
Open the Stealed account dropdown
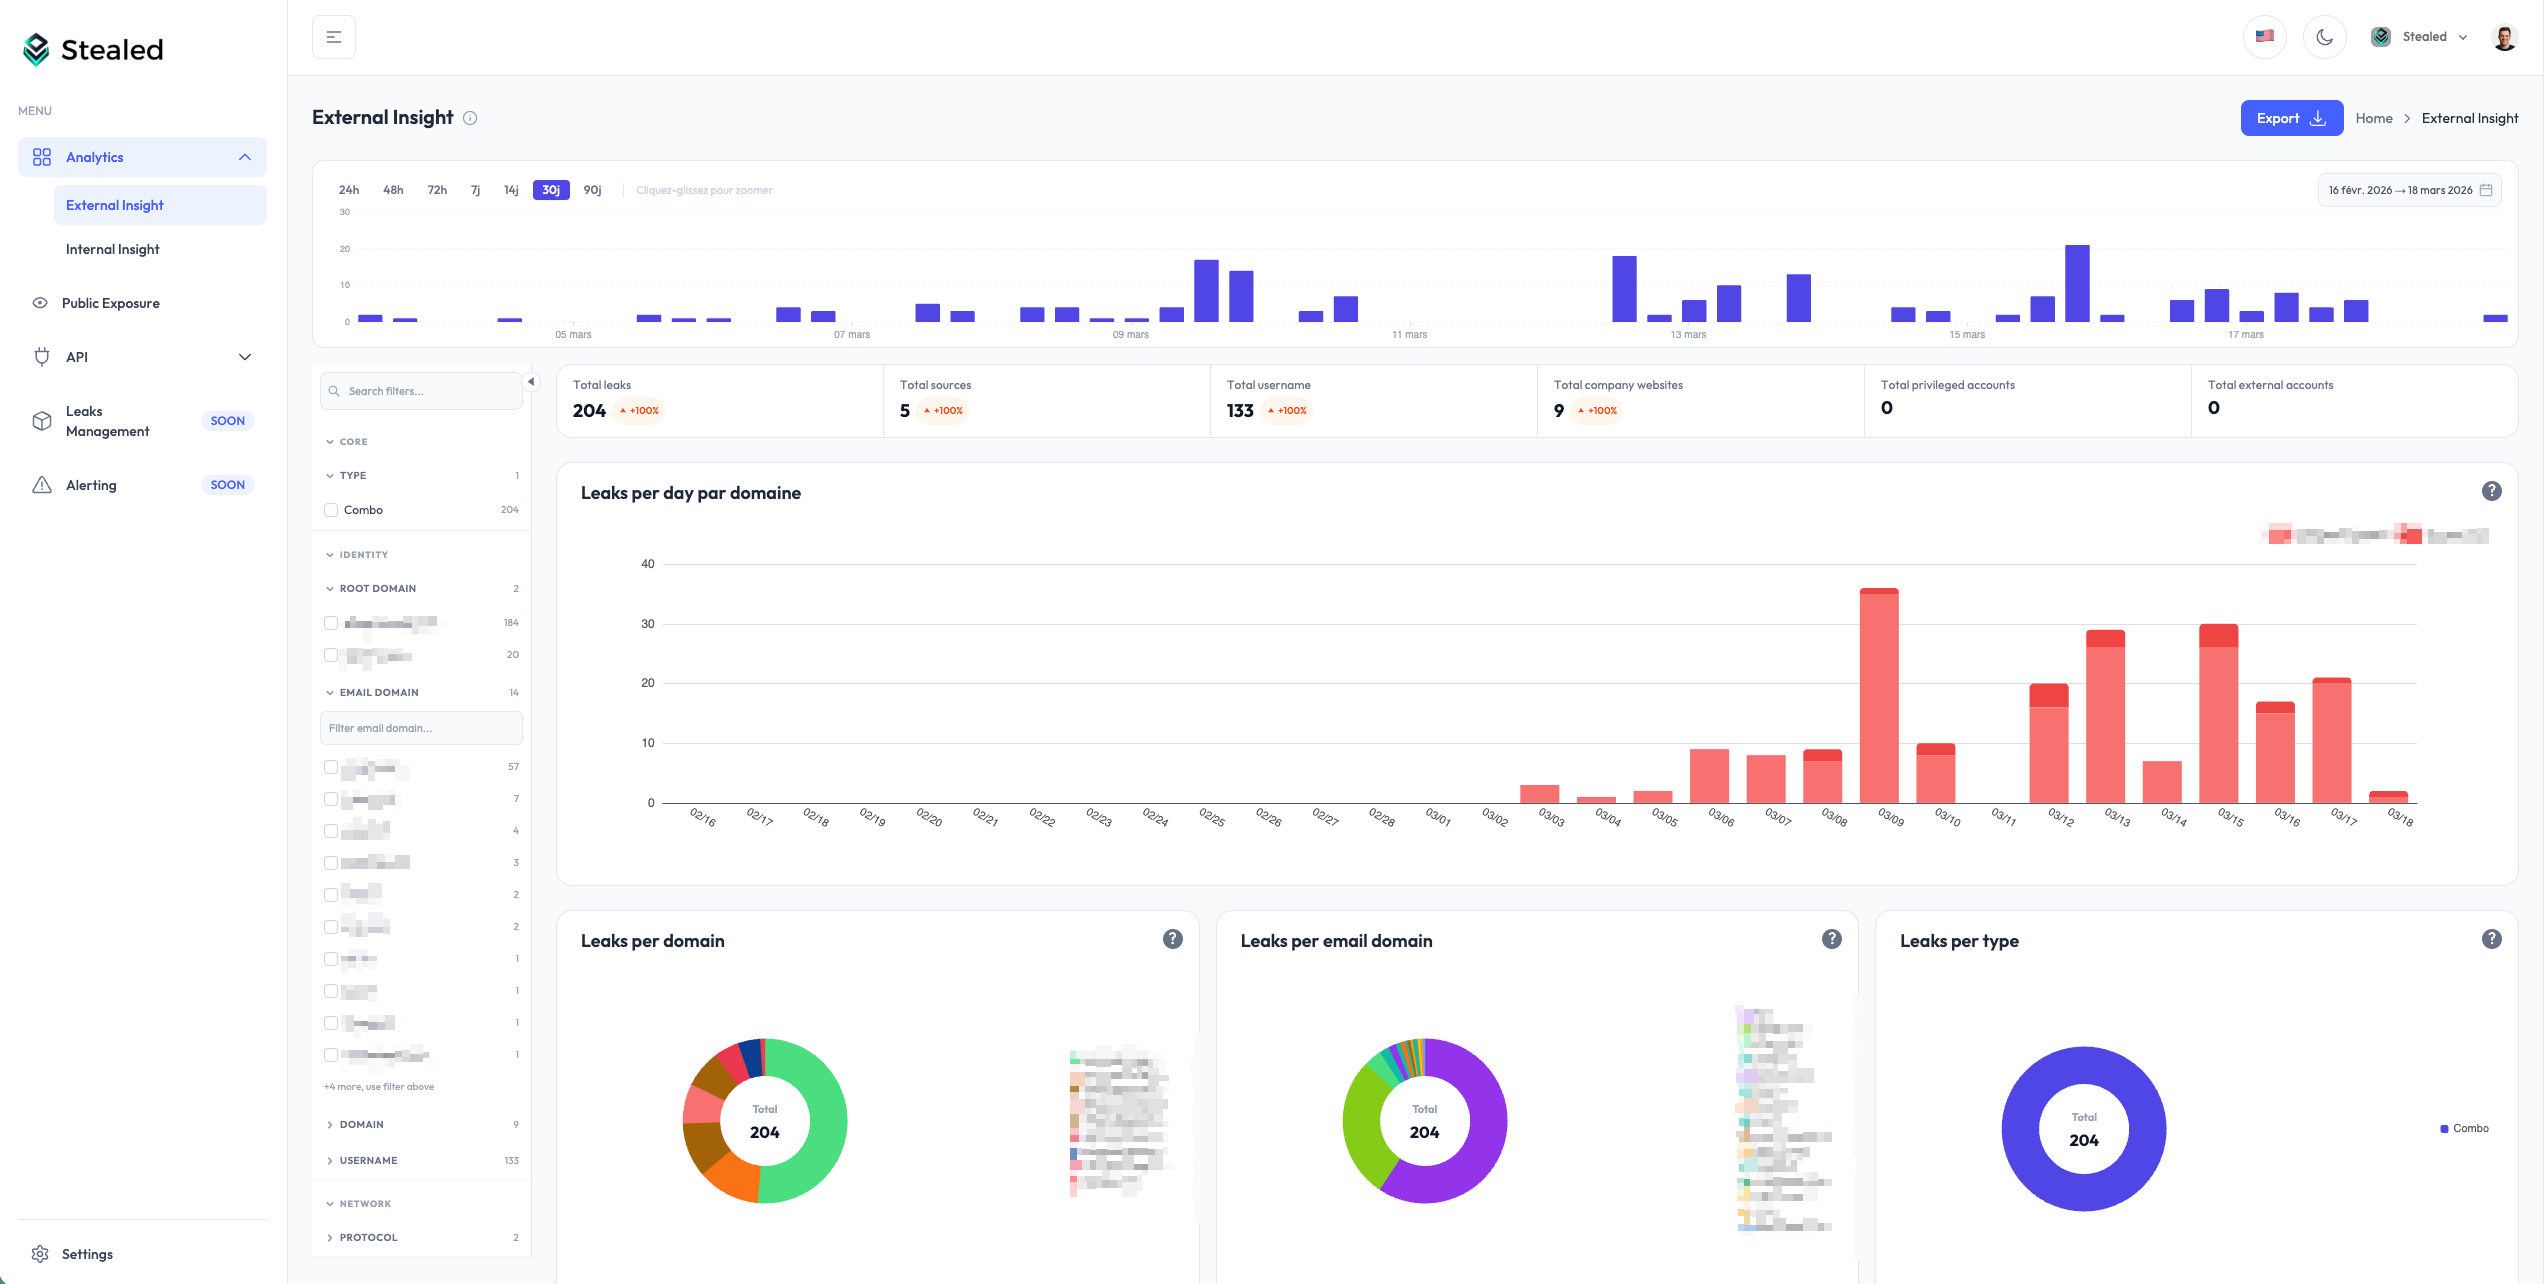pyautogui.click(x=2420, y=37)
